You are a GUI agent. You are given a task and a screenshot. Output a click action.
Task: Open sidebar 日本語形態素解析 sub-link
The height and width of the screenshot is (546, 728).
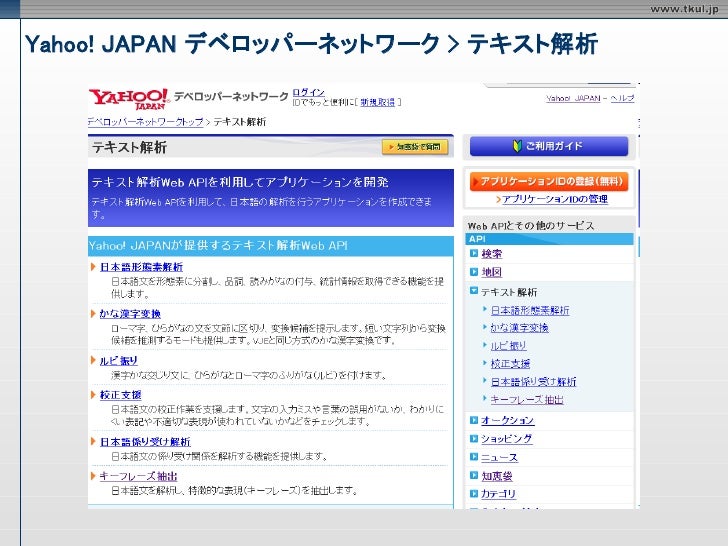530,310
